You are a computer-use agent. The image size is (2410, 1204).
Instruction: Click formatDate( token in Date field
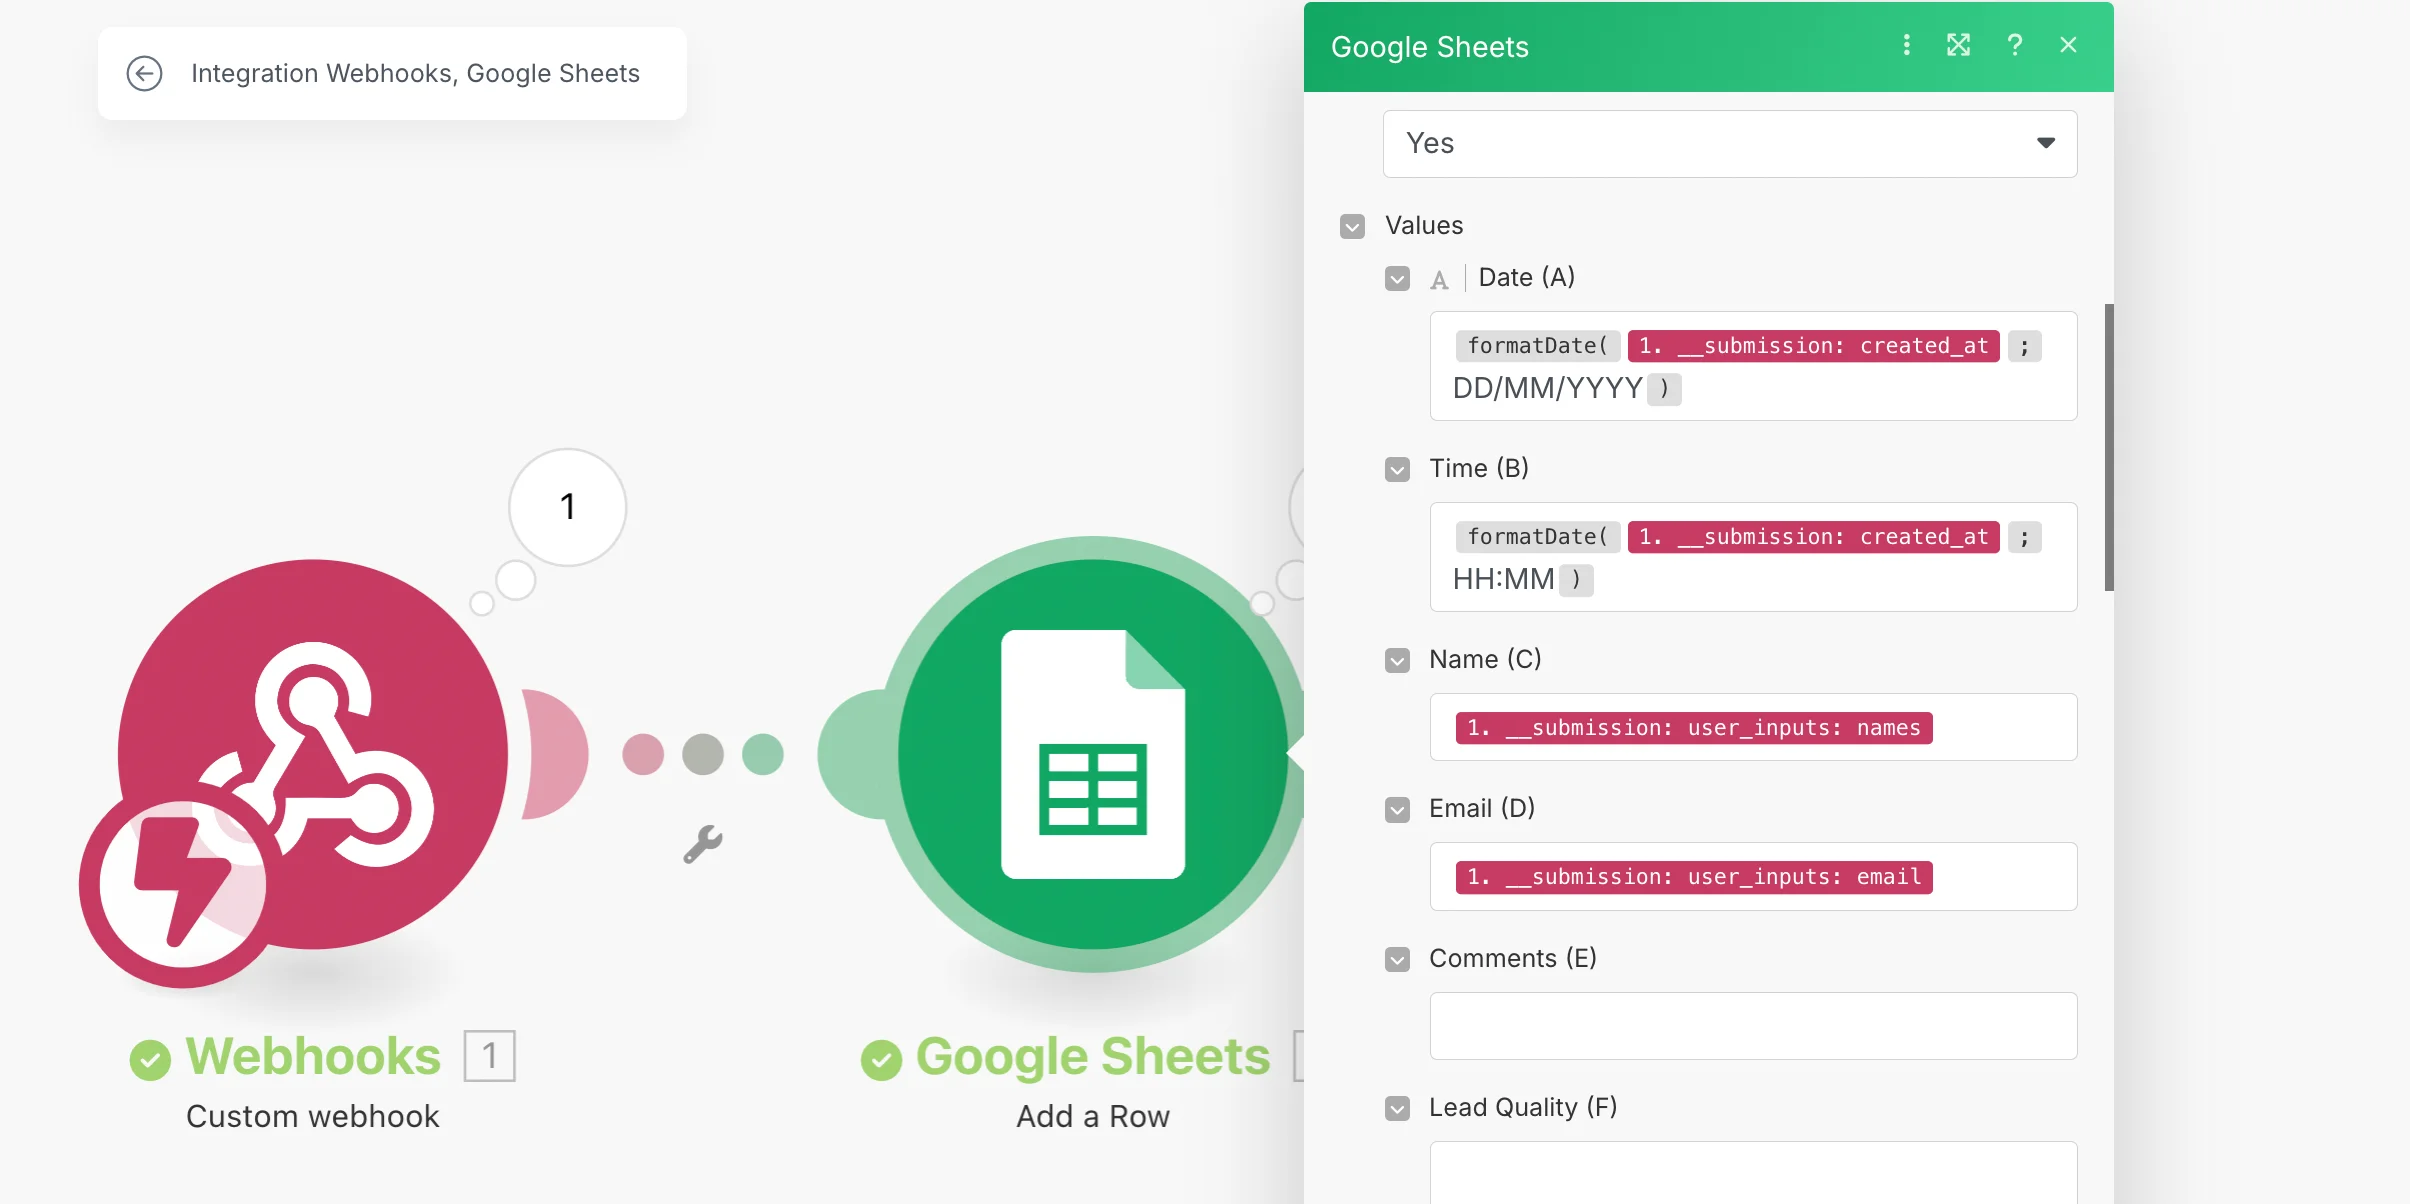click(x=1538, y=346)
